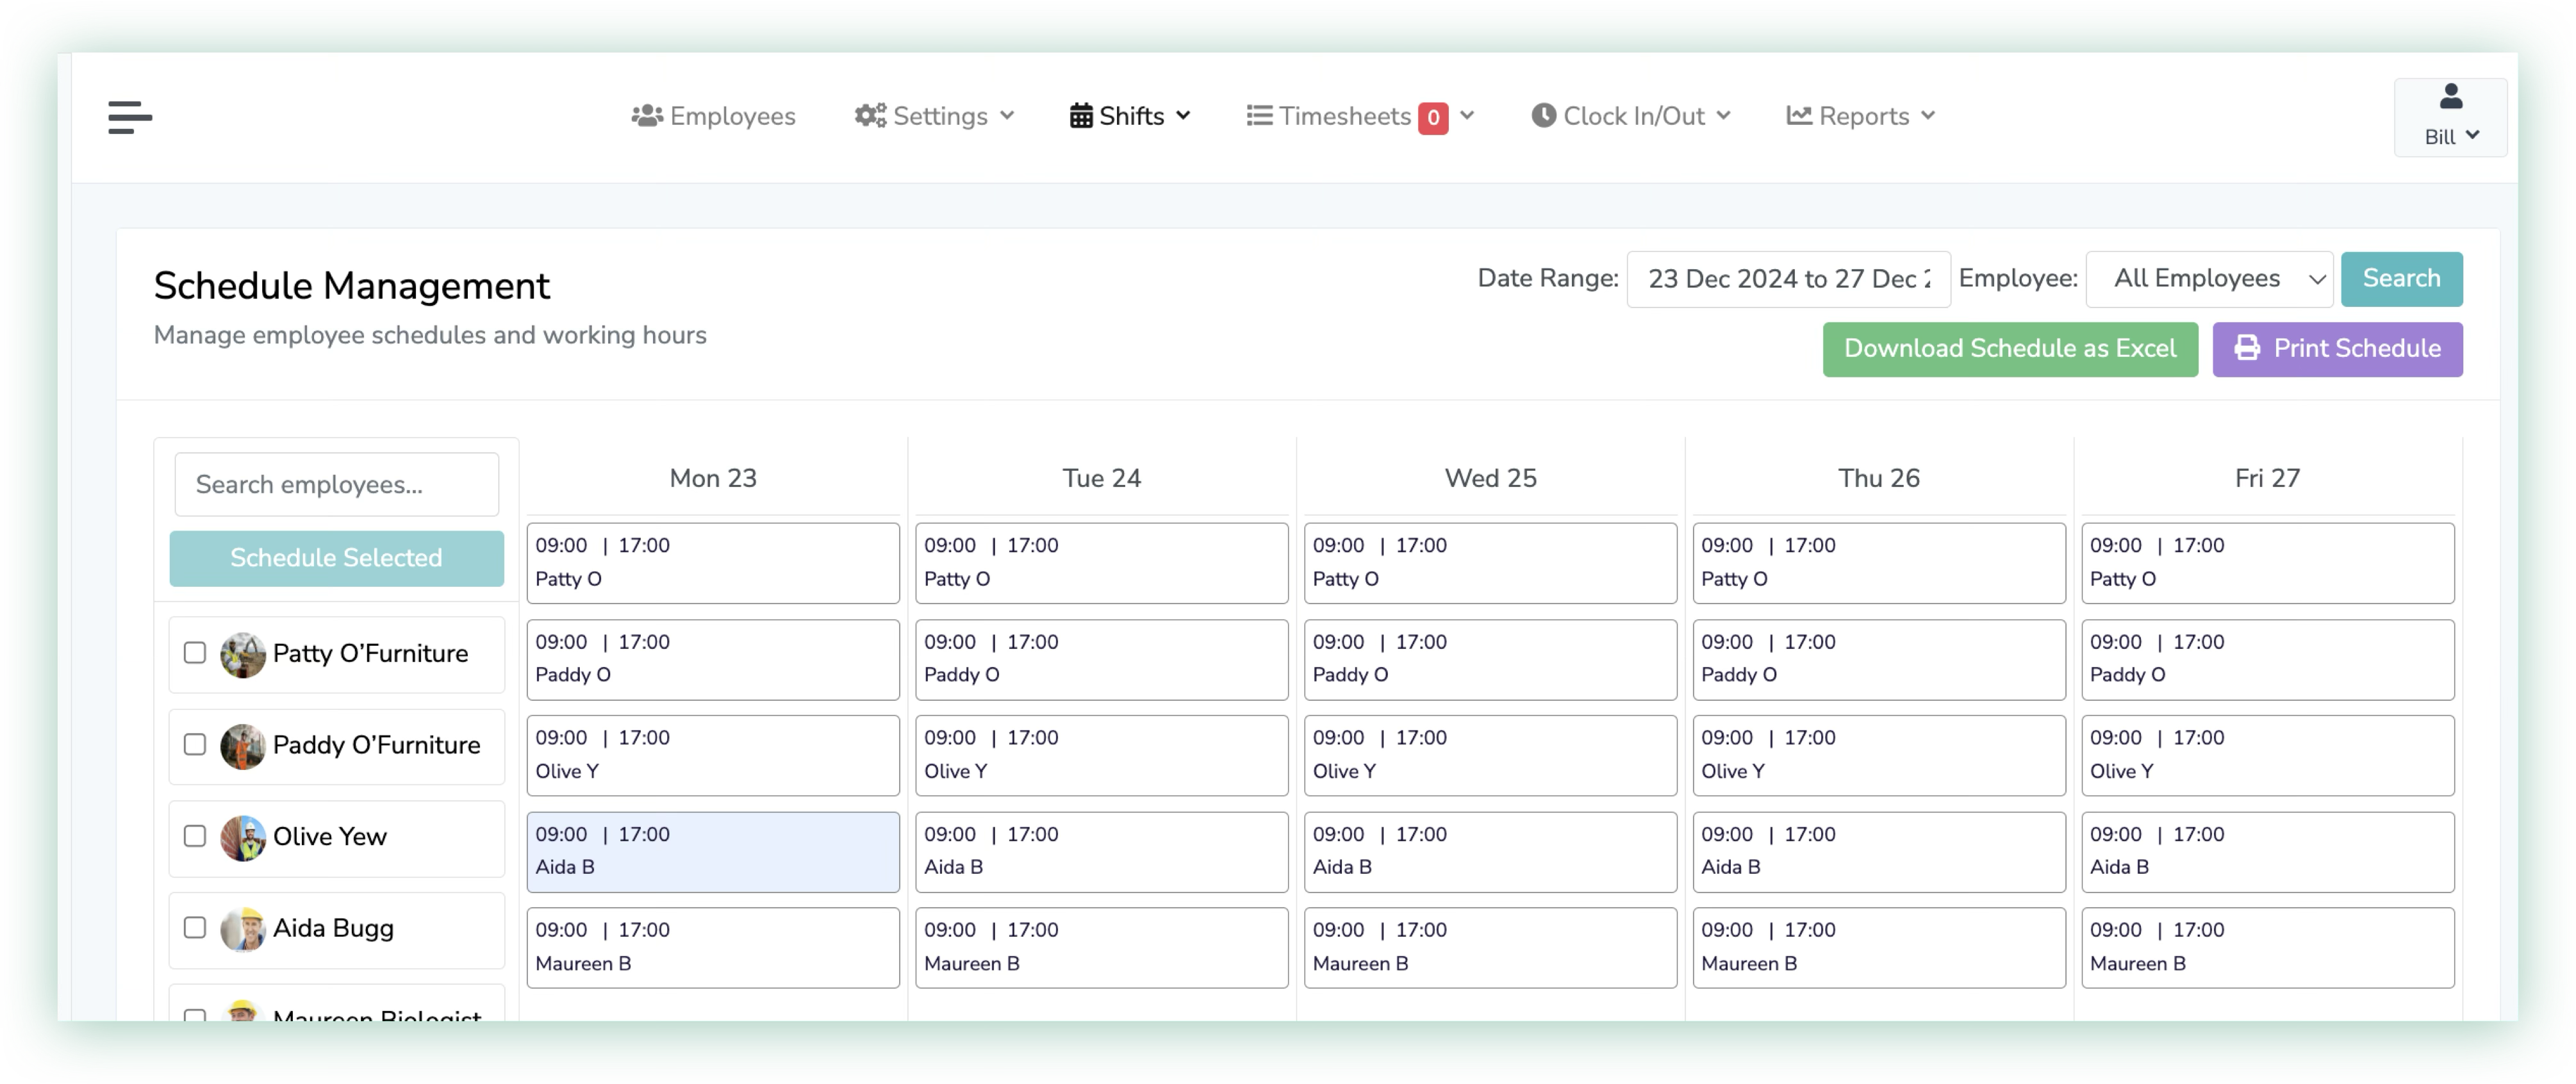The width and height of the screenshot is (2576, 1084).
Task: Click the Settings gears icon
Action: click(x=870, y=116)
